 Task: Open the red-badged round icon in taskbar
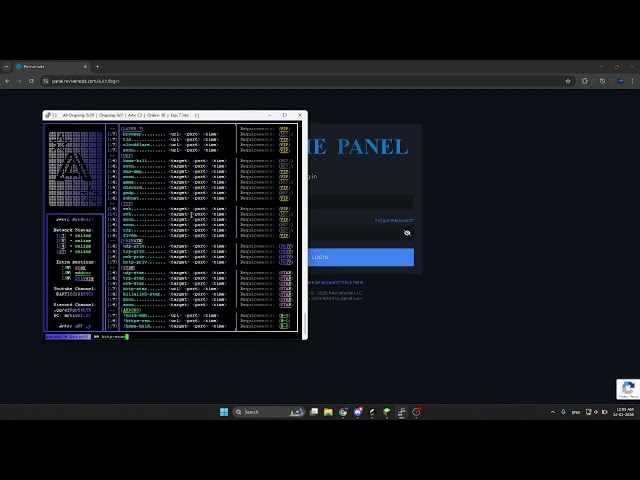point(416,412)
